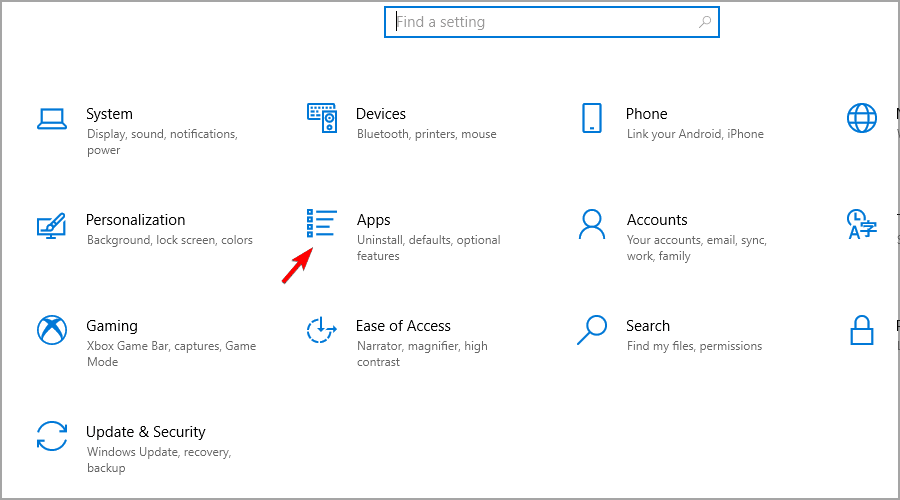This screenshot has height=500, width=900.
Task: Click the Gaming Xbox icon
Action: 52,330
